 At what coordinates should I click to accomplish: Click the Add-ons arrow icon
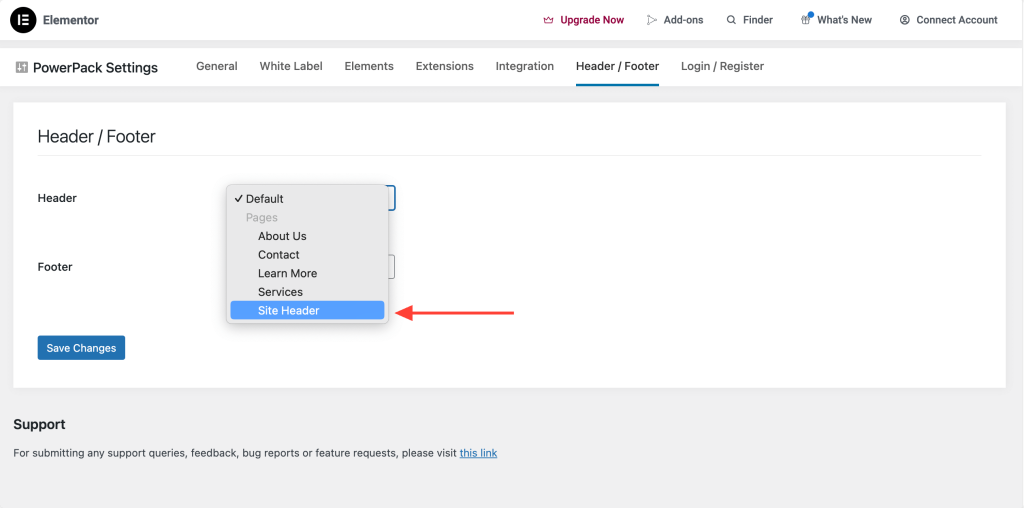pos(652,20)
